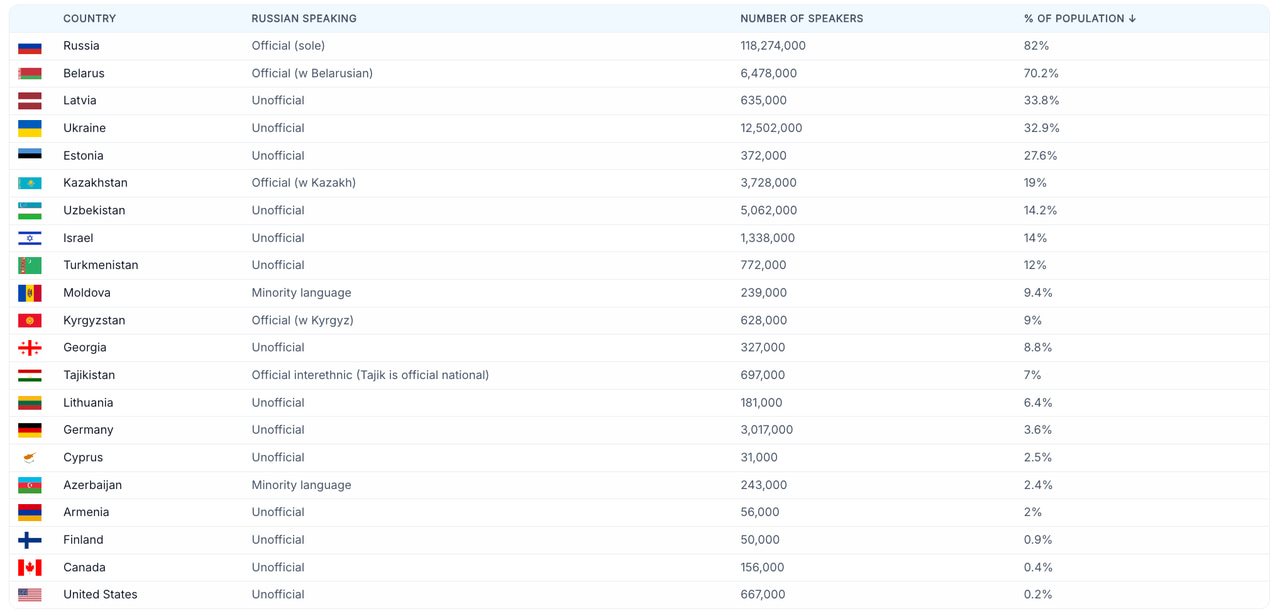Click Azerbaijan's 'Minority language' cell
This screenshot has width=1280, height=616.
pos(301,485)
